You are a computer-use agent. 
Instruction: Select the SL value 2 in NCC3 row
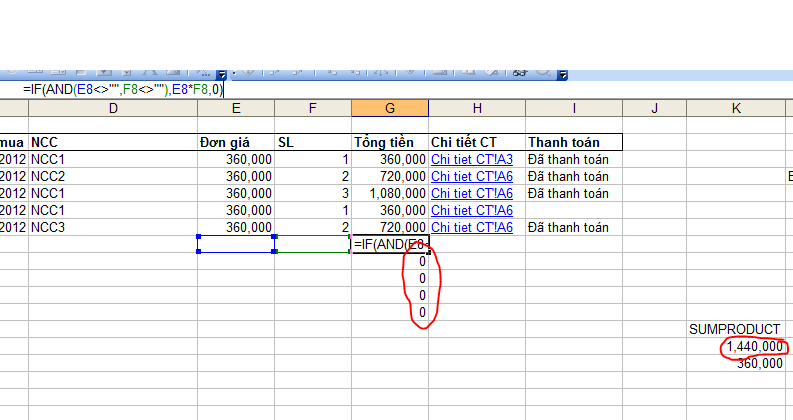click(313, 227)
